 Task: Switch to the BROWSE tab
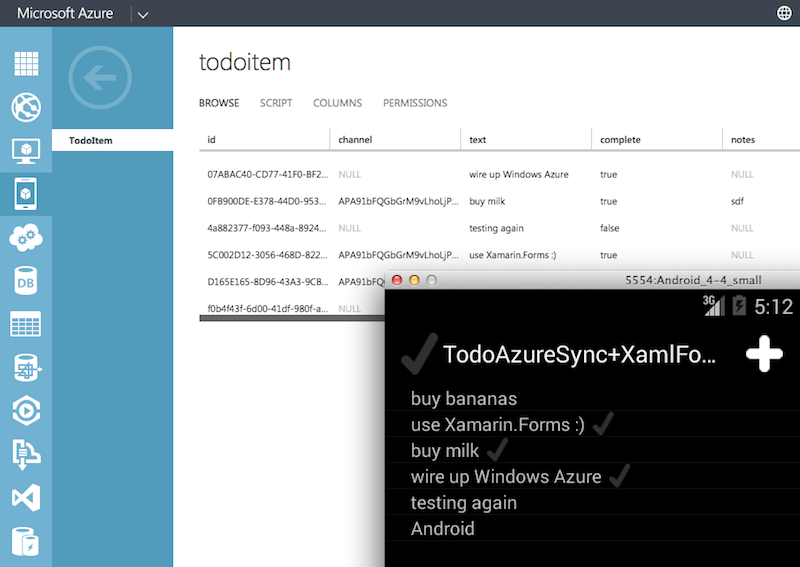click(219, 103)
